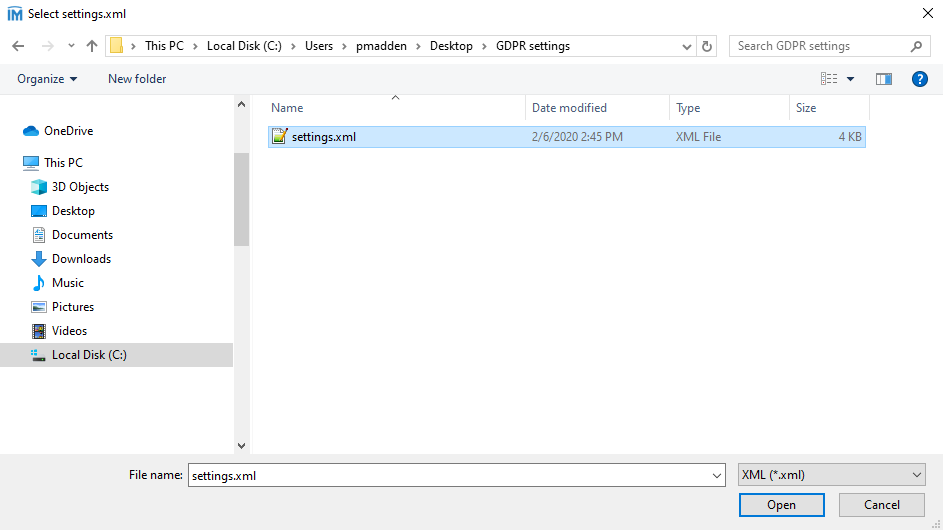The height and width of the screenshot is (530, 943).
Task: Expand the address bar history dropdown
Action: (687, 46)
